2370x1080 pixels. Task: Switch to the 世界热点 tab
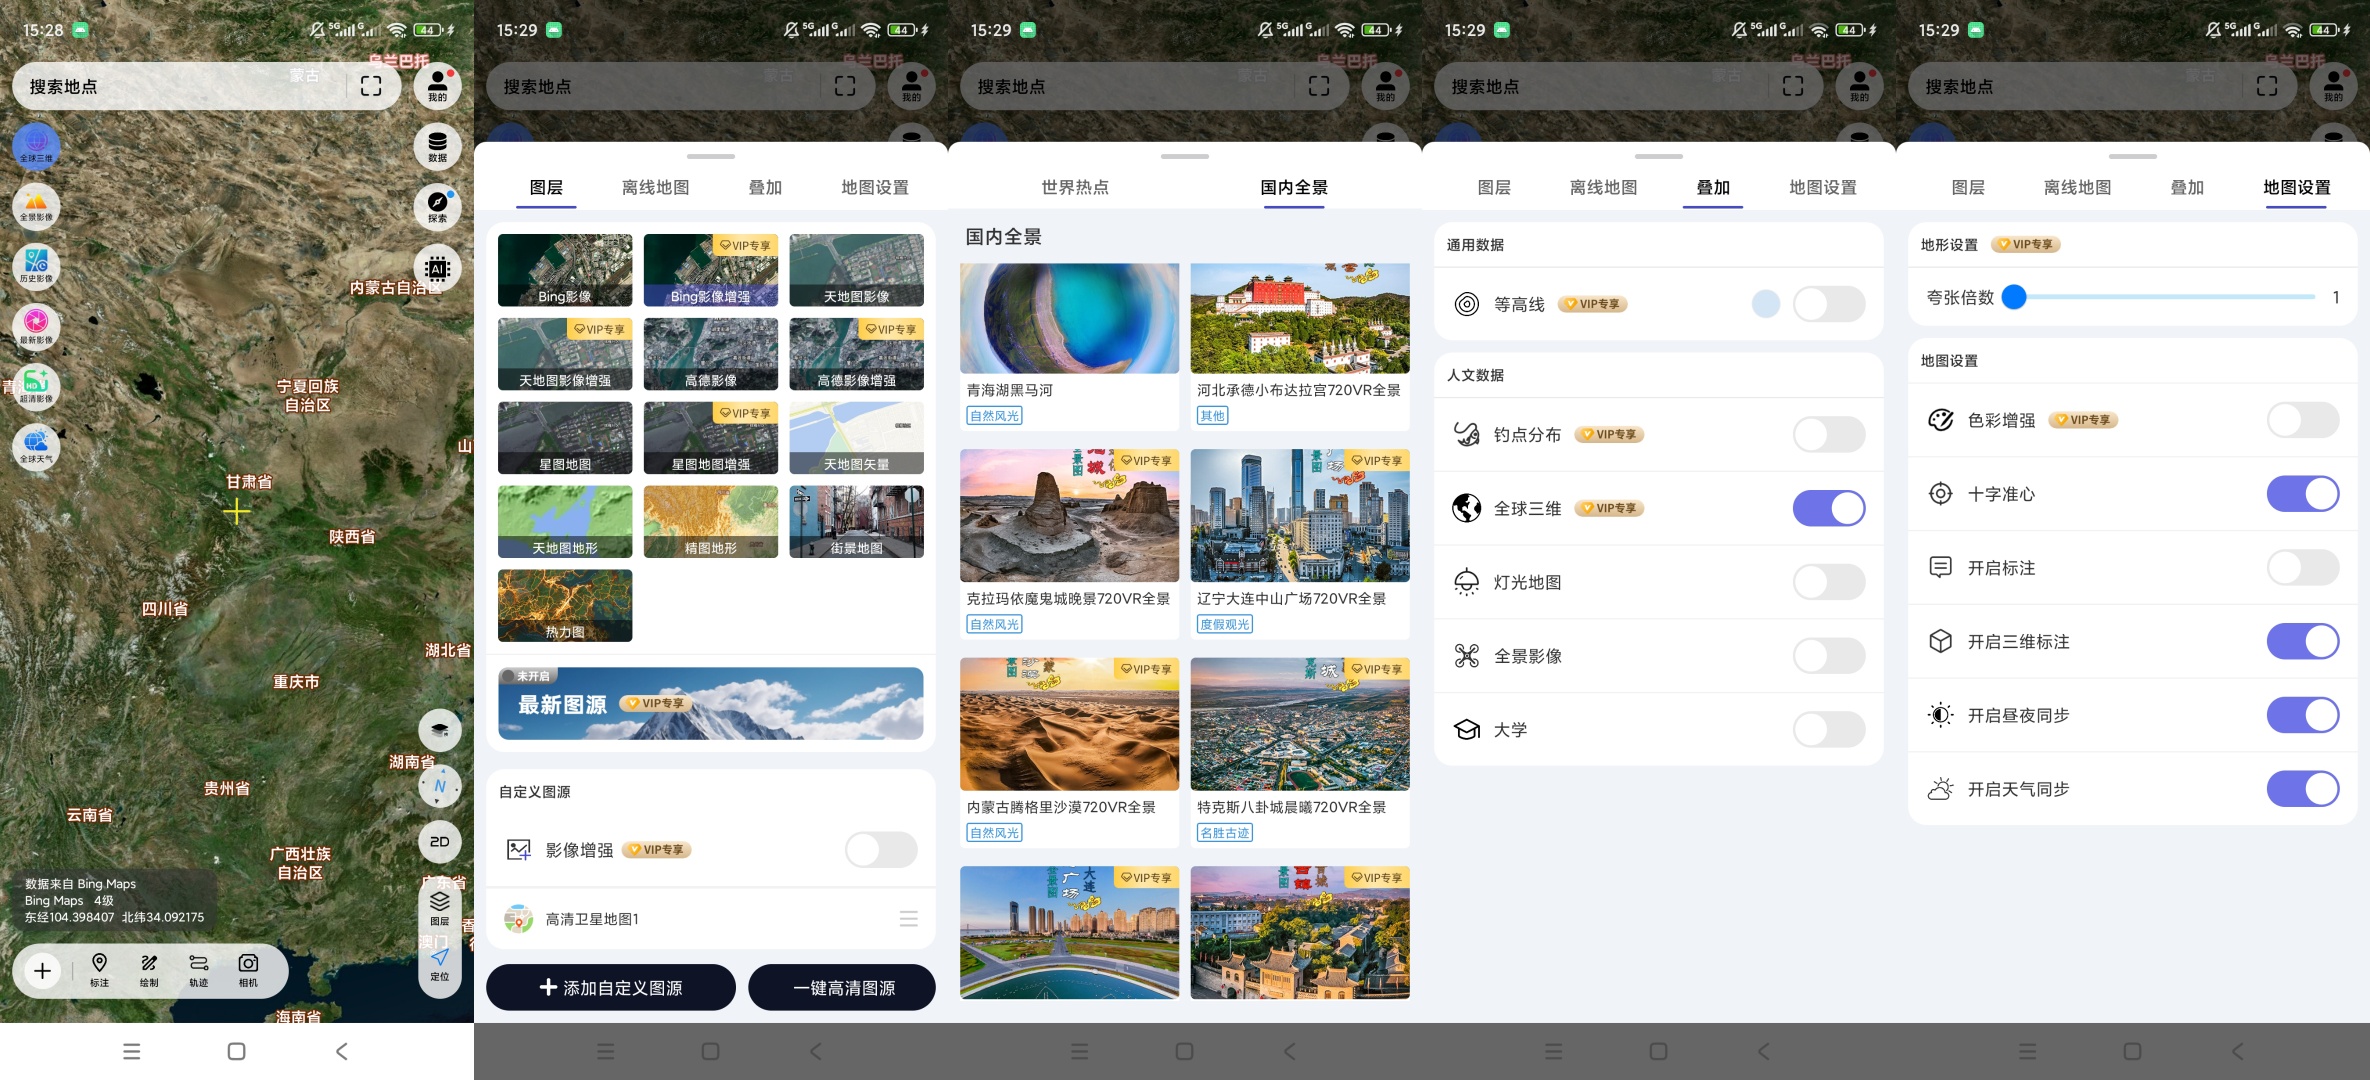1075,187
